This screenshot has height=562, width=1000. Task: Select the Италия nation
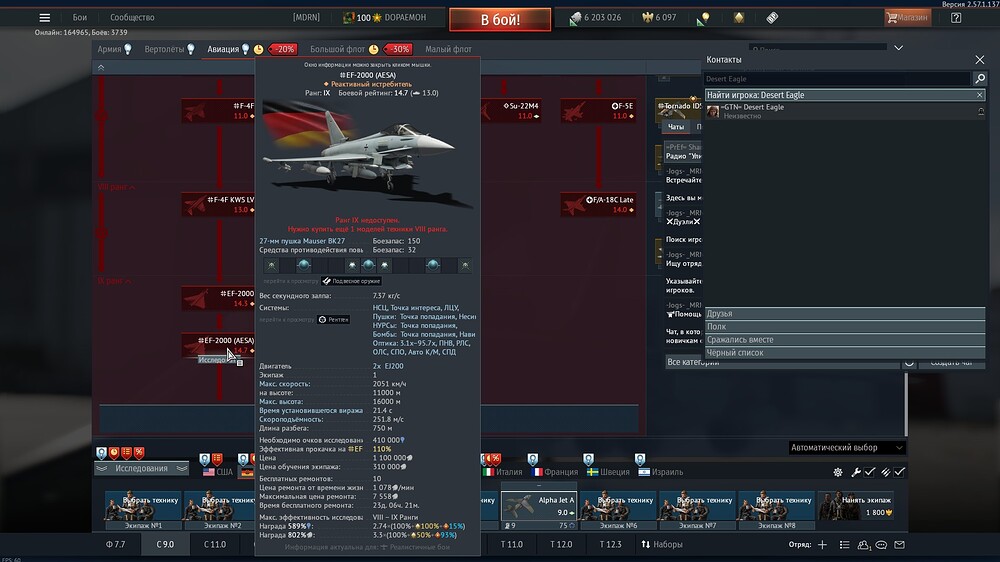point(503,472)
